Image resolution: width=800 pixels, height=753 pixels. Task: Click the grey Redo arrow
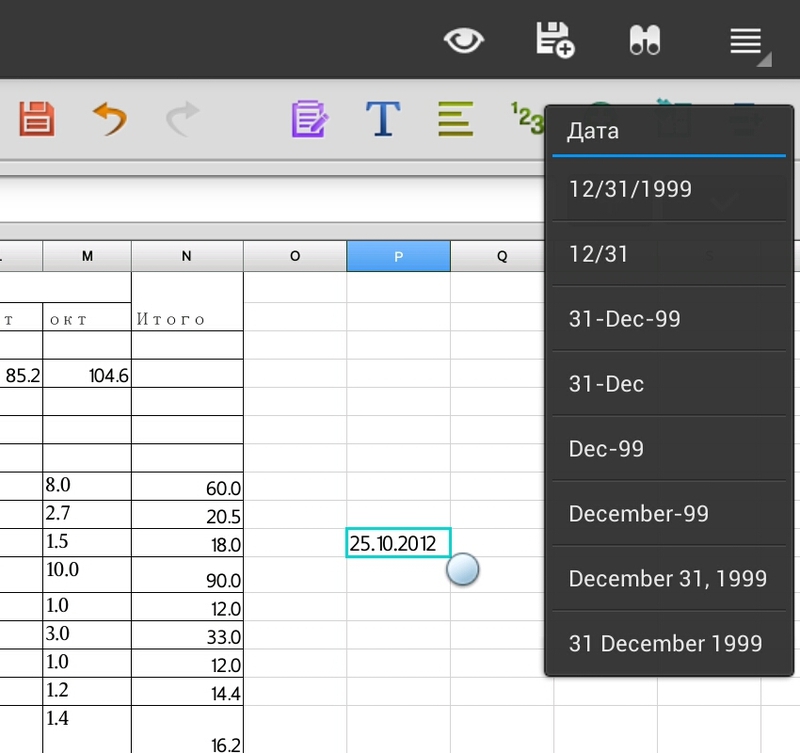[x=183, y=119]
